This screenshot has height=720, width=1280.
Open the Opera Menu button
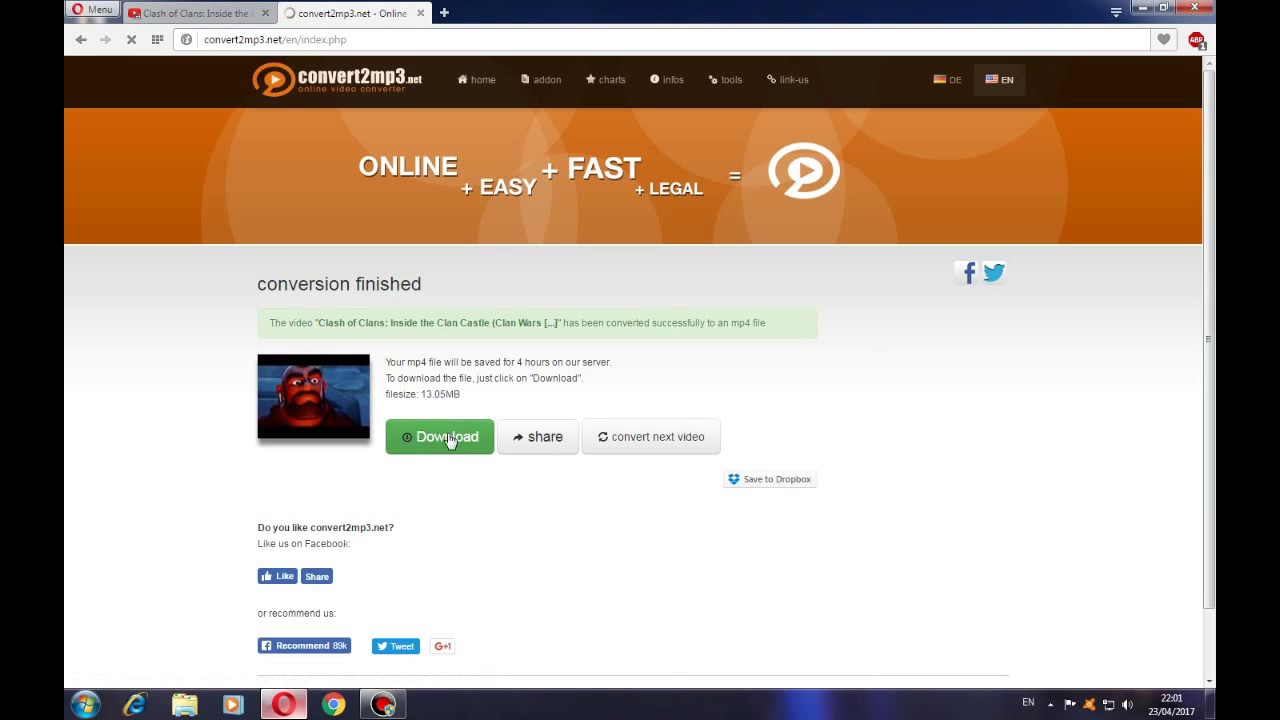[x=92, y=10]
